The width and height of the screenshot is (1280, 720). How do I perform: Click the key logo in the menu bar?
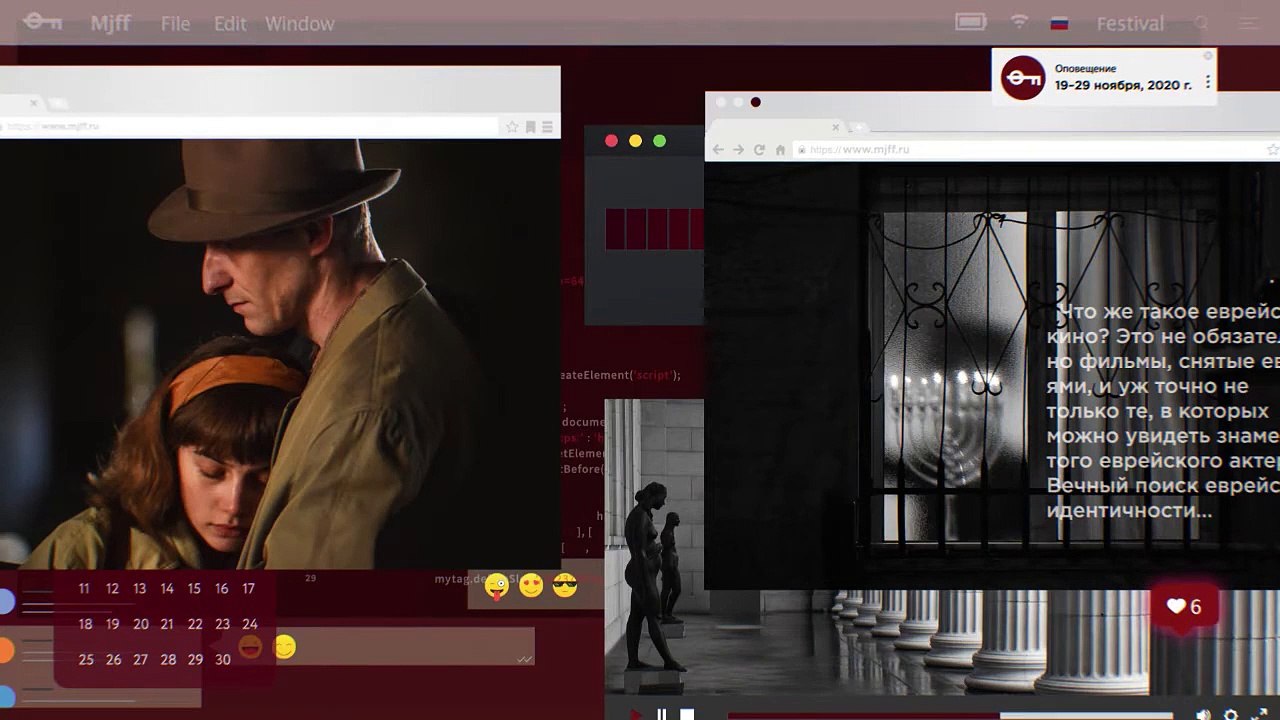coord(43,21)
